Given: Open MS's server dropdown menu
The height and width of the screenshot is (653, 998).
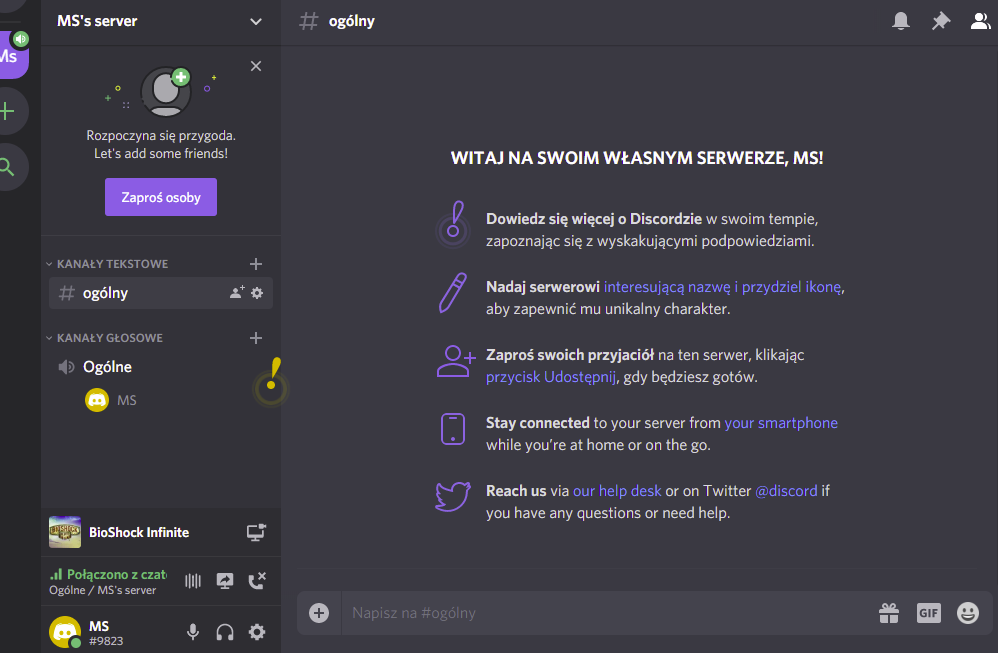Looking at the screenshot, I should (x=255, y=21).
